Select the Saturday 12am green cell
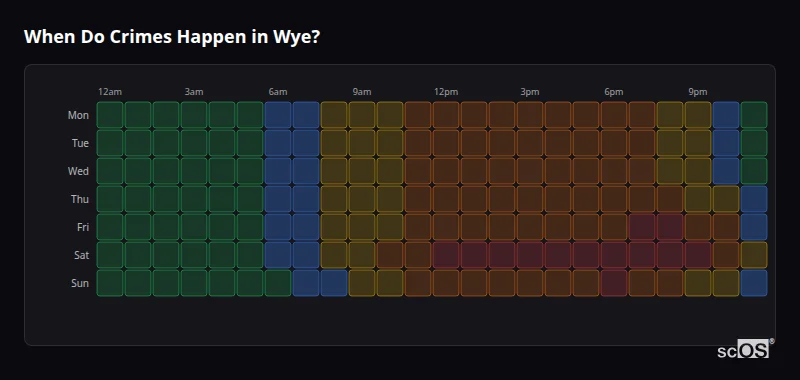This screenshot has height=380, width=800. point(110,255)
